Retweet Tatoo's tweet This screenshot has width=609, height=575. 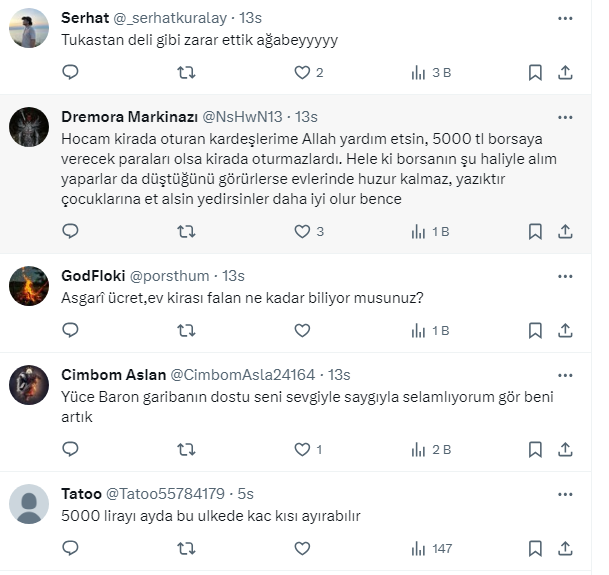pyautogui.click(x=186, y=548)
